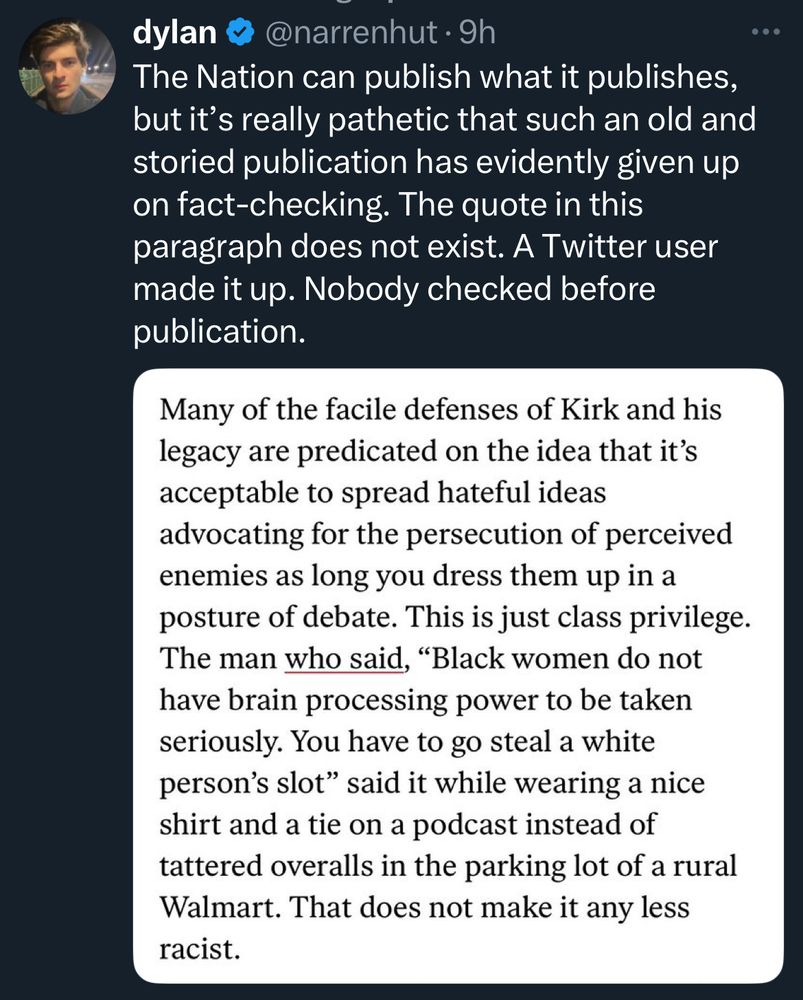Viewport: 803px width, 1000px height.
Task: Open dylan's profile picture avatar
Action: pos(67,66)
